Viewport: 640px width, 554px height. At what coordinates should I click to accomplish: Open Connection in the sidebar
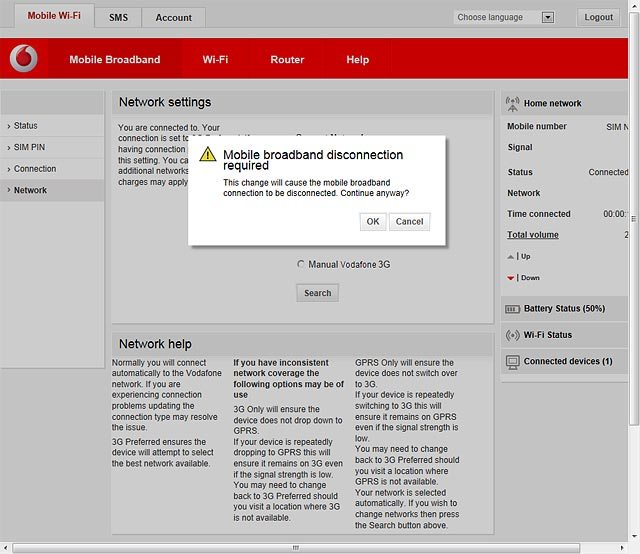pyautogui.click(x=52, y=169)
